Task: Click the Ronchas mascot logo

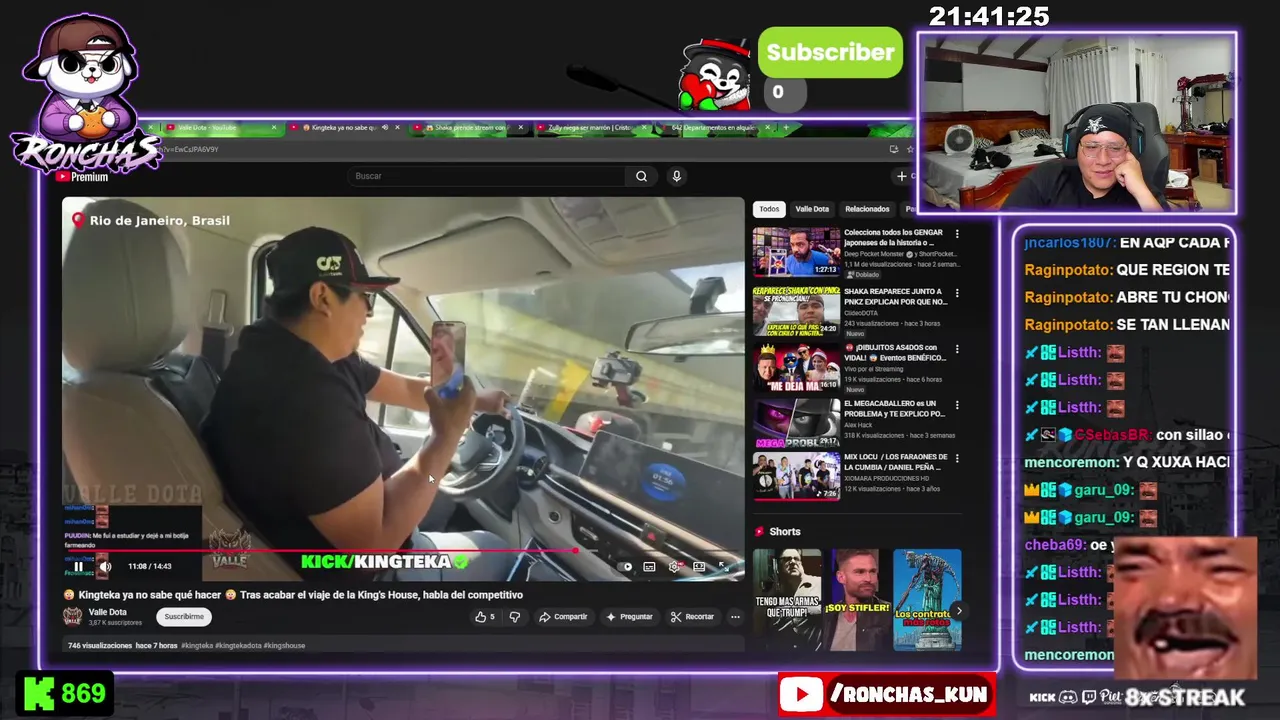Action: point(85,96)
